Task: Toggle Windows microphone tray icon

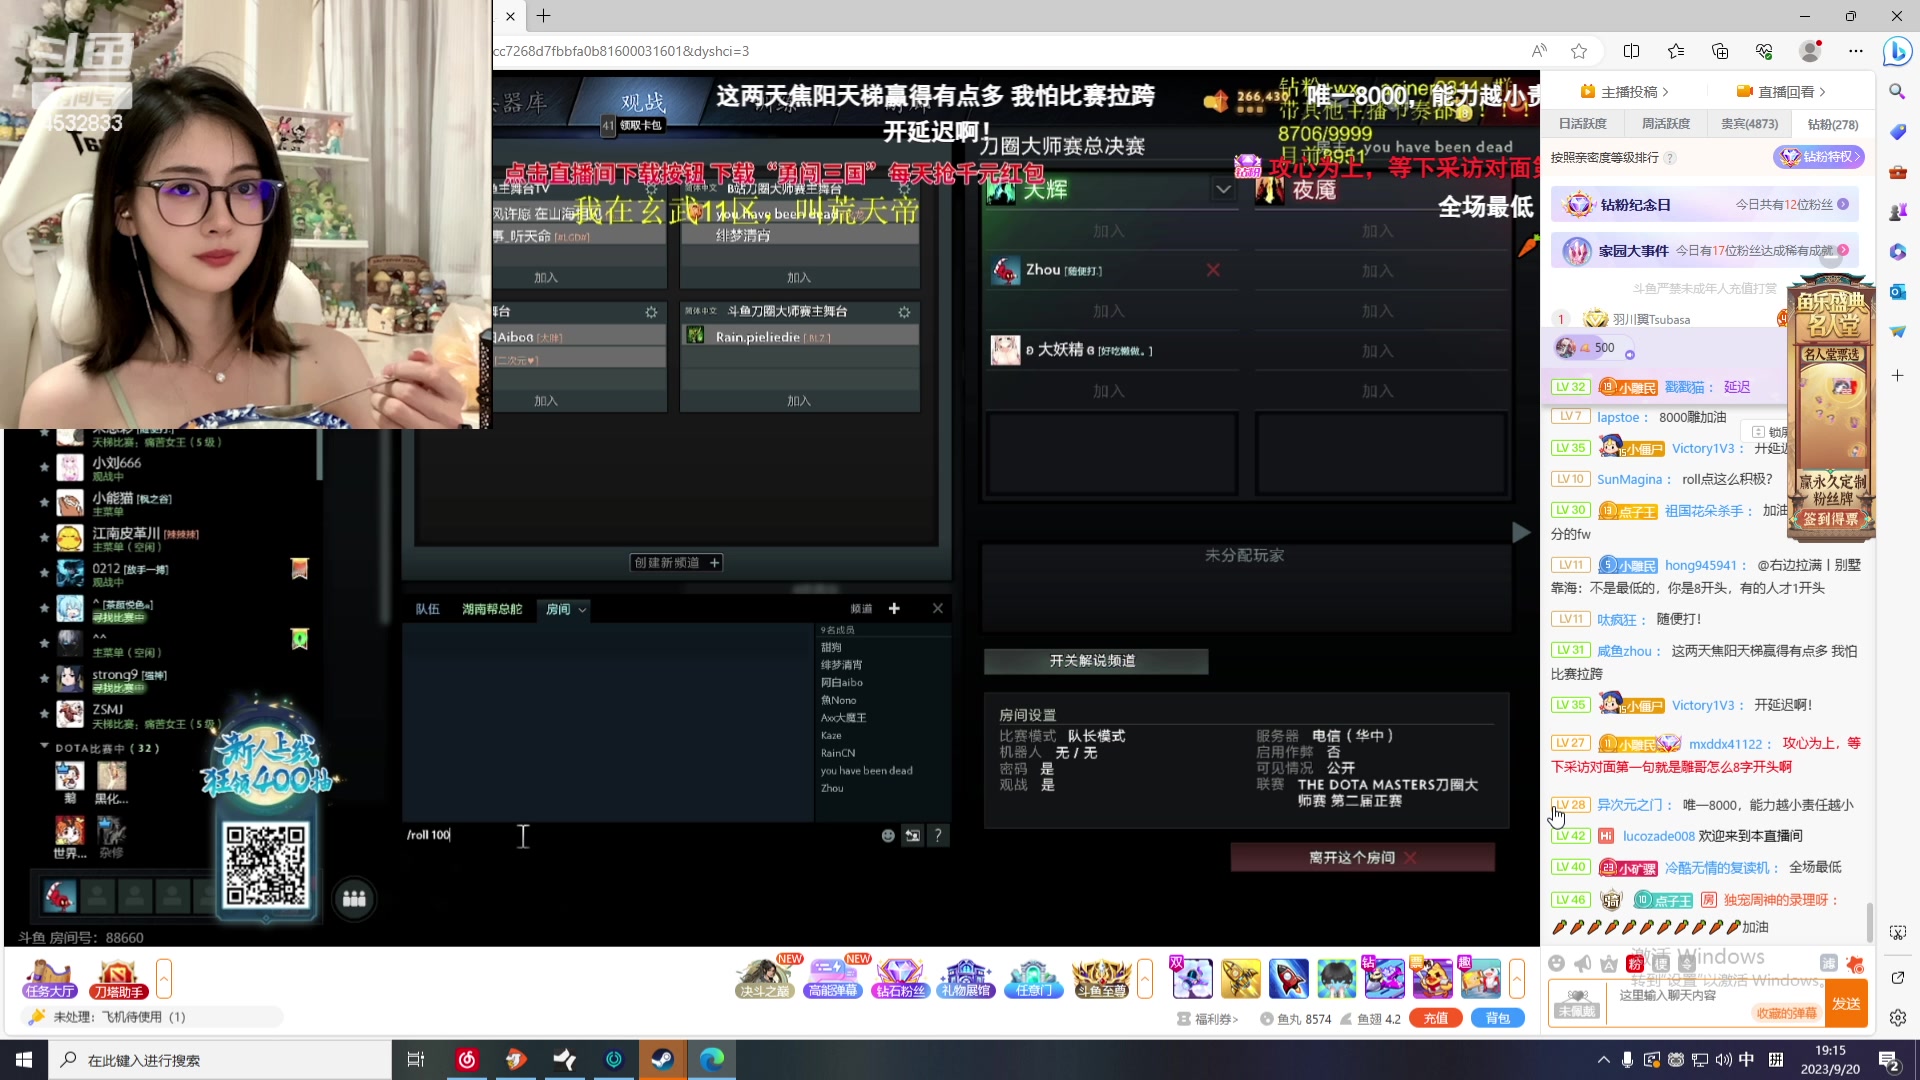Action: pyautogui.click(x=1627, y=1060)
